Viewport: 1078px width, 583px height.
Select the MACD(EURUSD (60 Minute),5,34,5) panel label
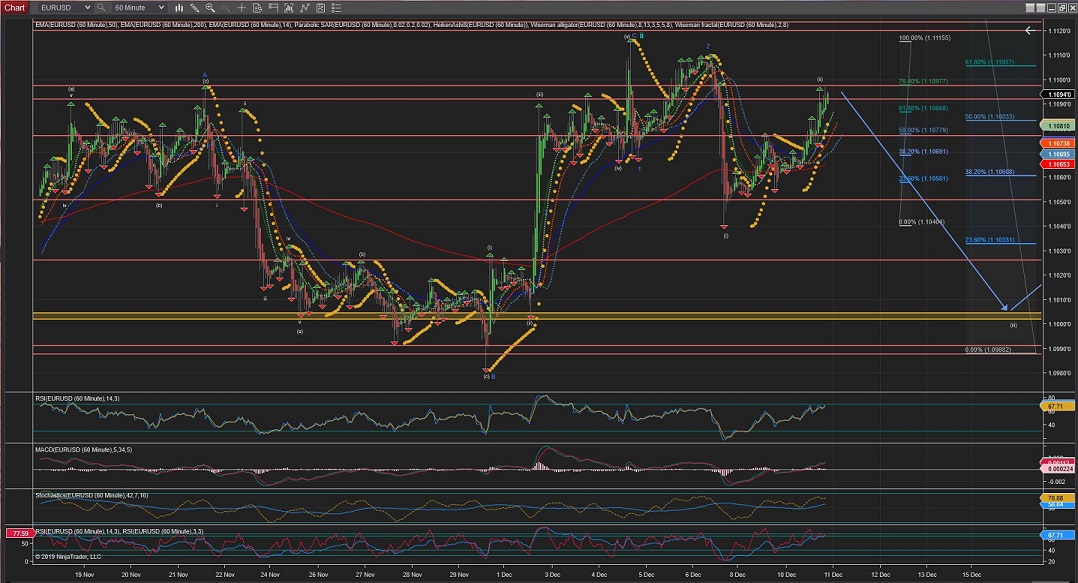coord(84,450)
